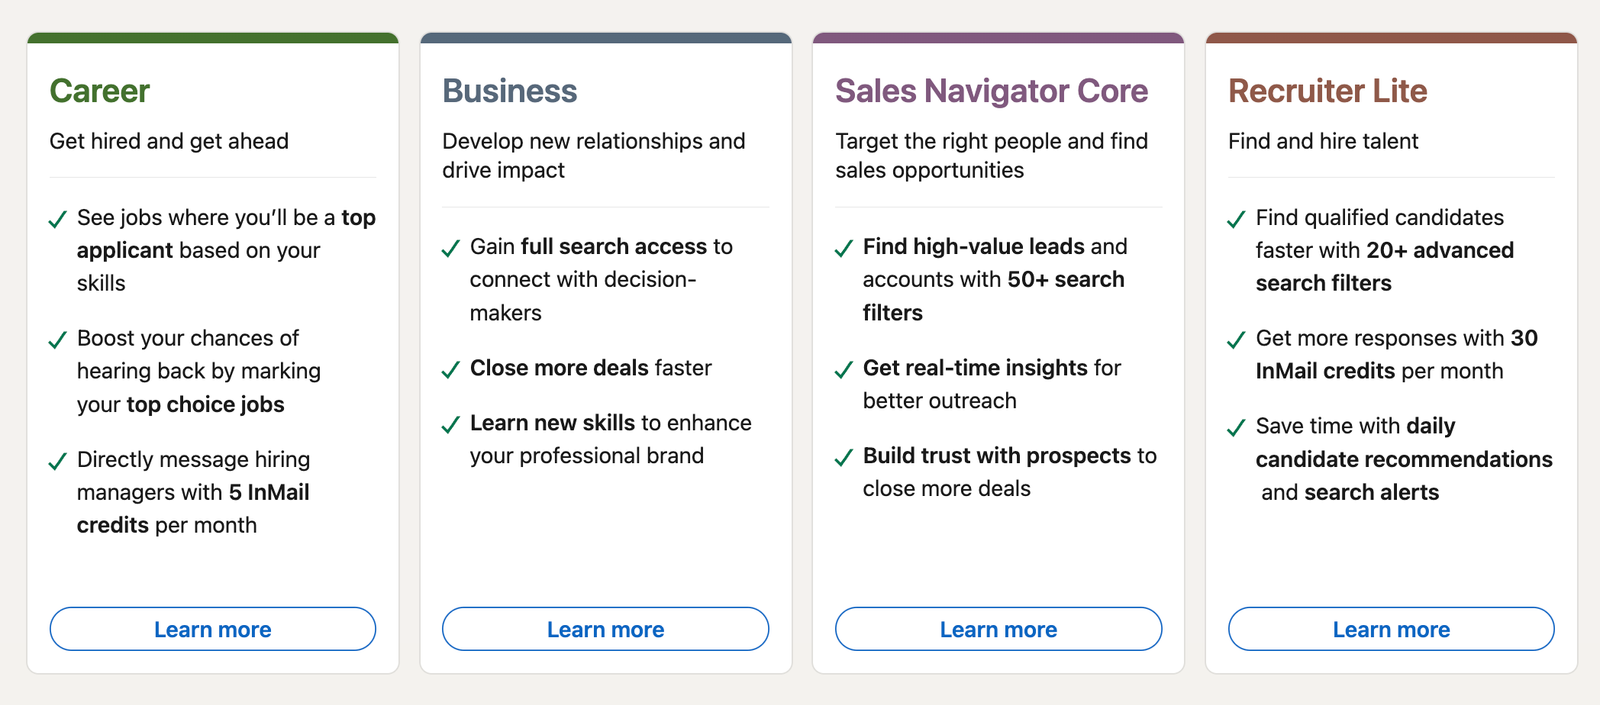Click the checkmark beside '5 InMail credits' feature
The width and height of the screenshot is (1600, 705).
coord(59,461)
